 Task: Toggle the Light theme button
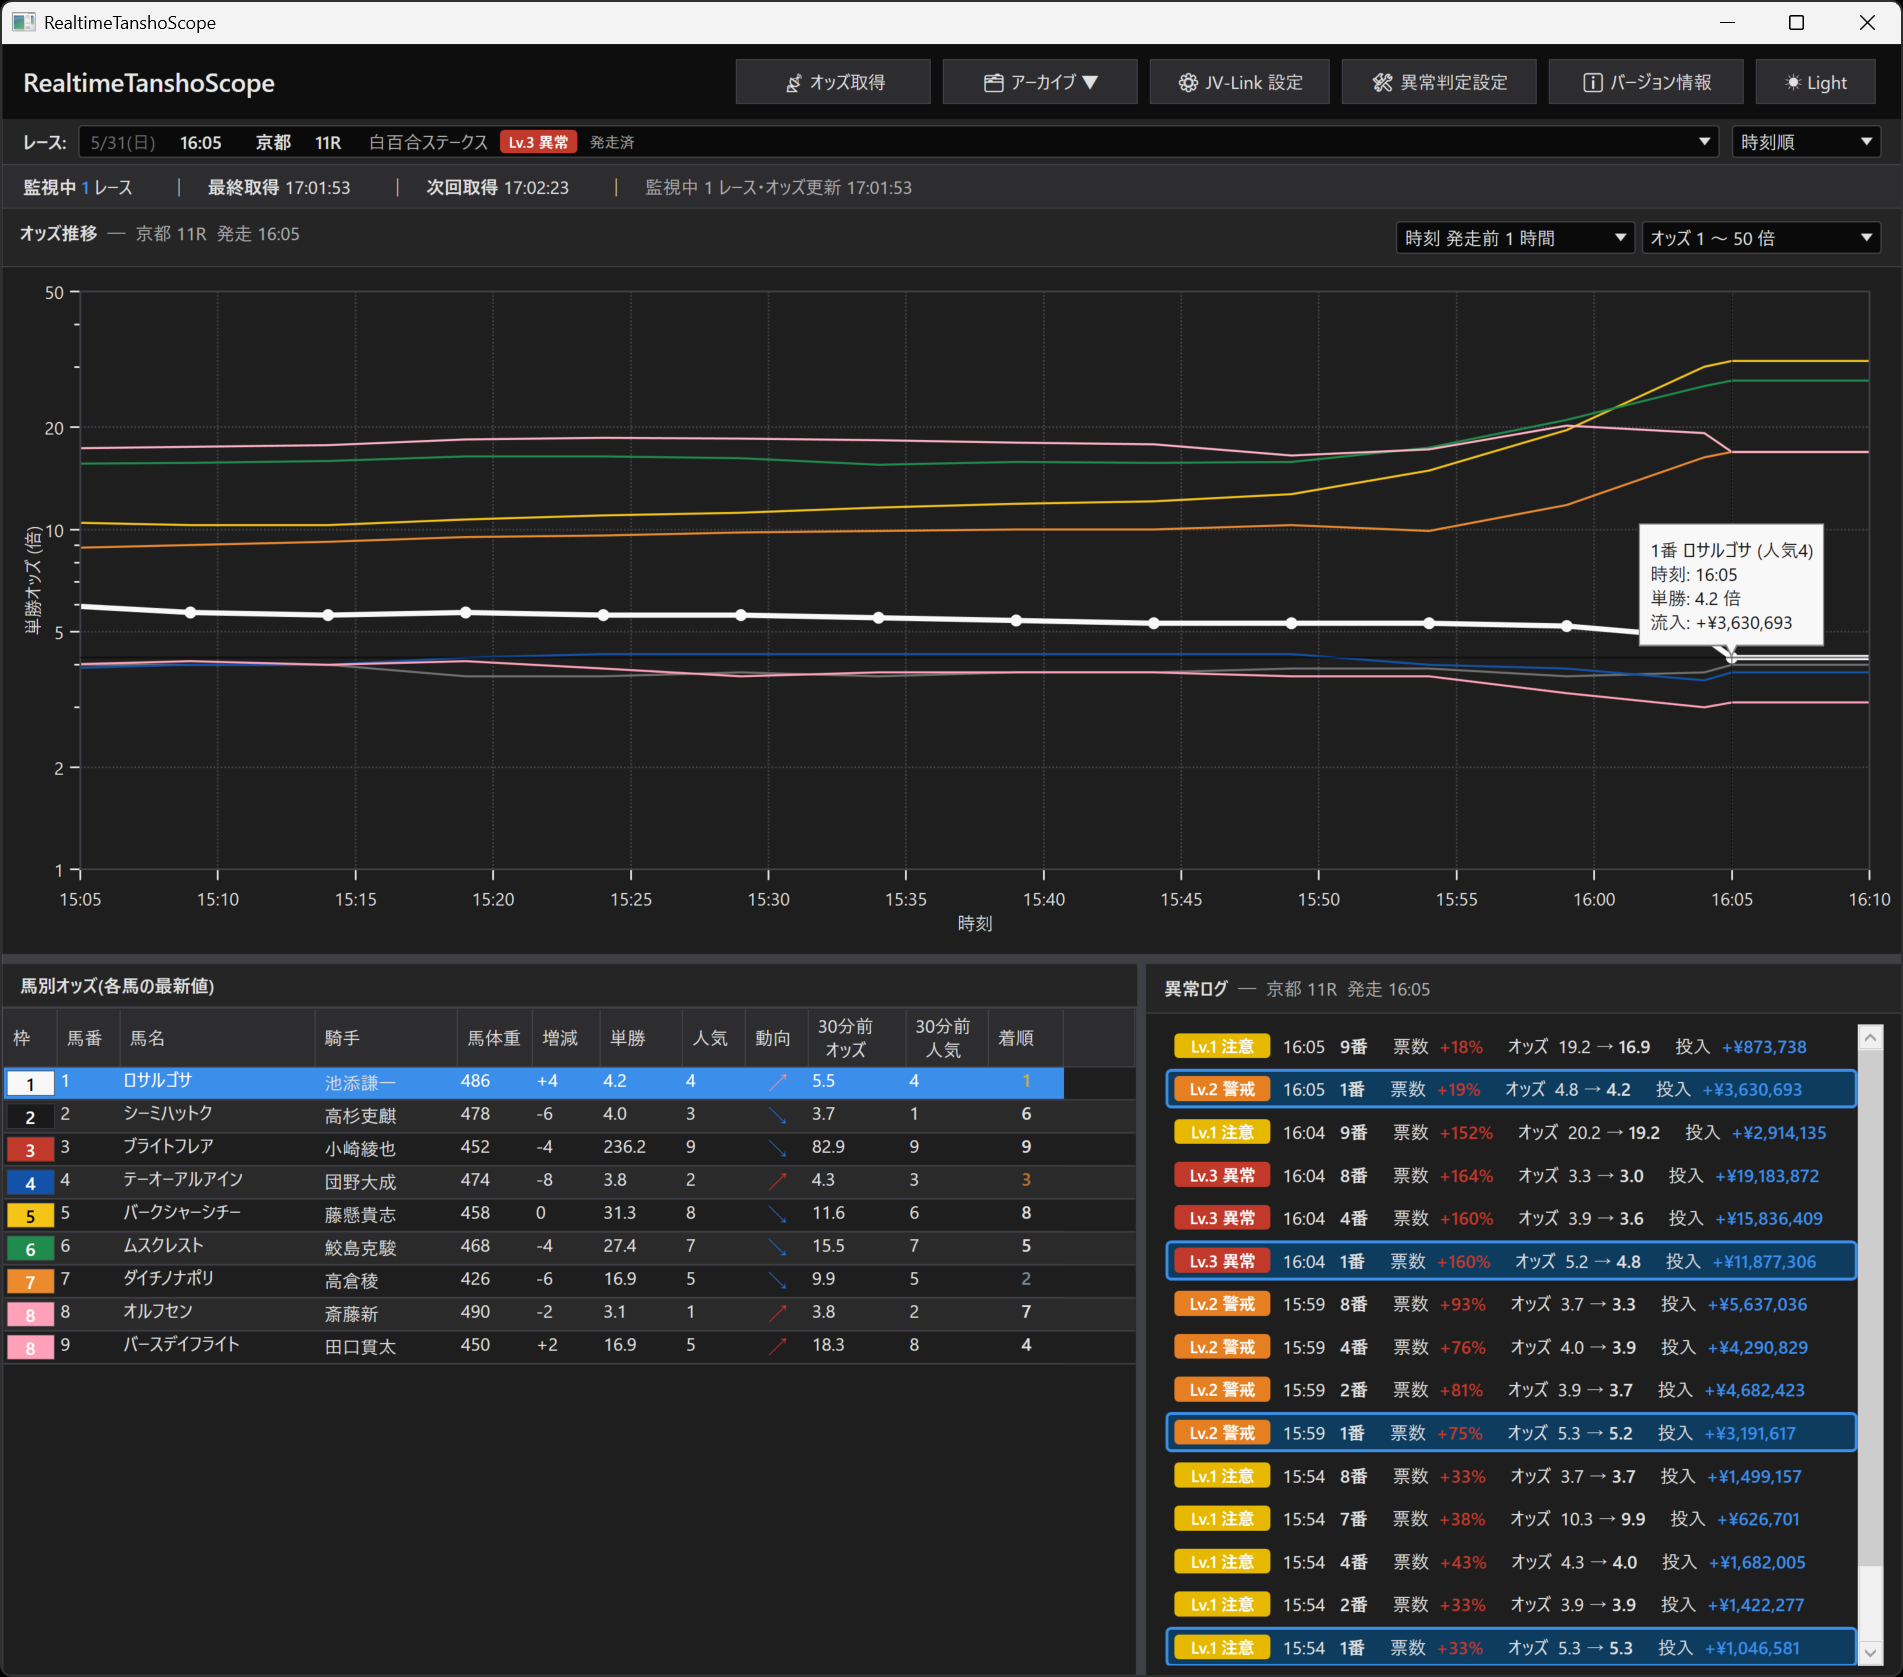click(1816, 82)
